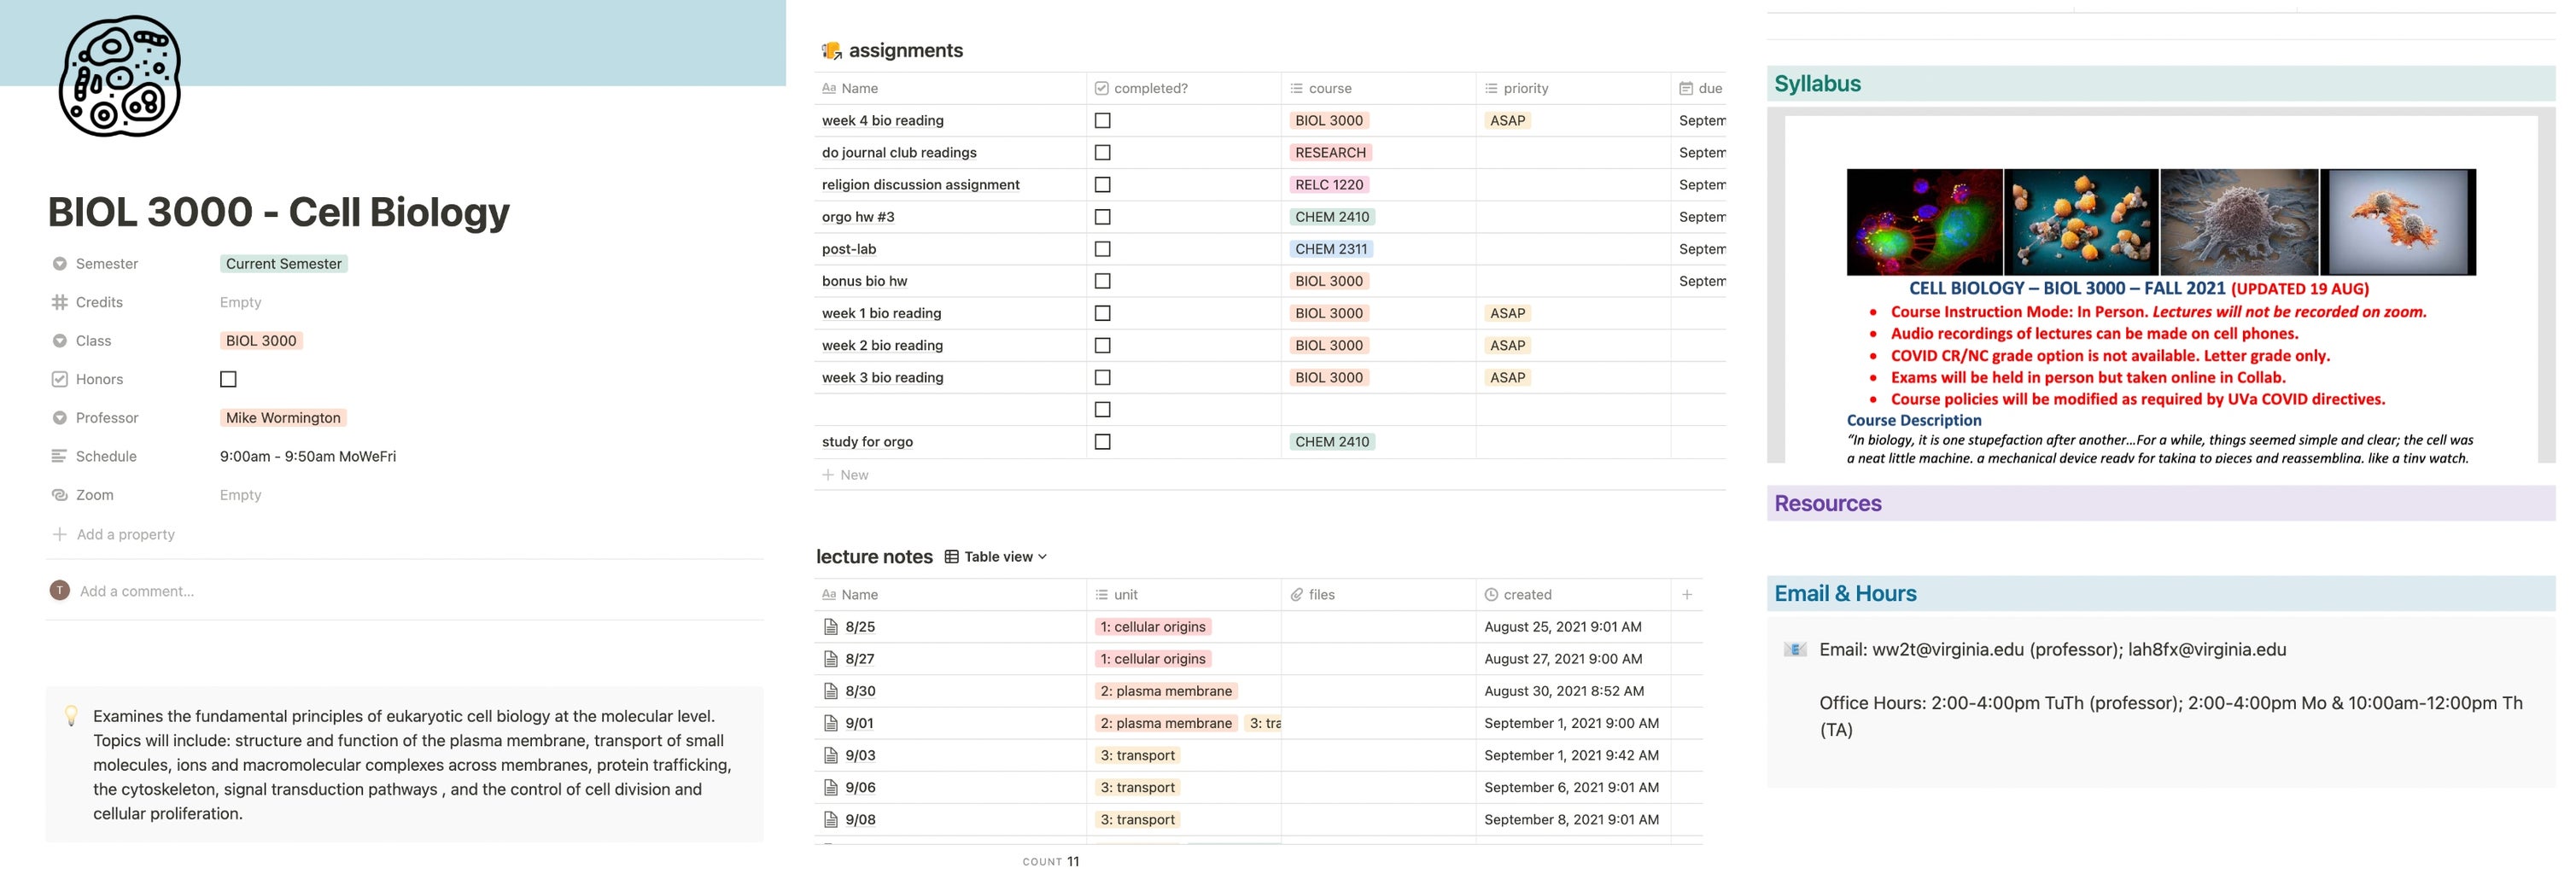Click New to add an assignment row
The height and width of the screenshot is (874, 2576).
coord(845,475)
